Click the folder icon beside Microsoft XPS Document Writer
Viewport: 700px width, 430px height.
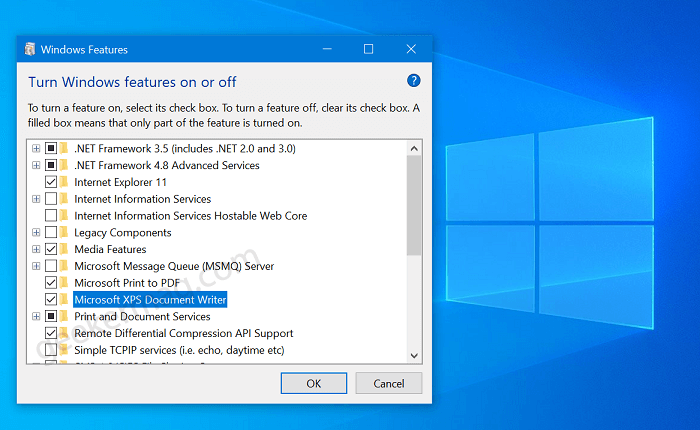(x=64, y=299)
